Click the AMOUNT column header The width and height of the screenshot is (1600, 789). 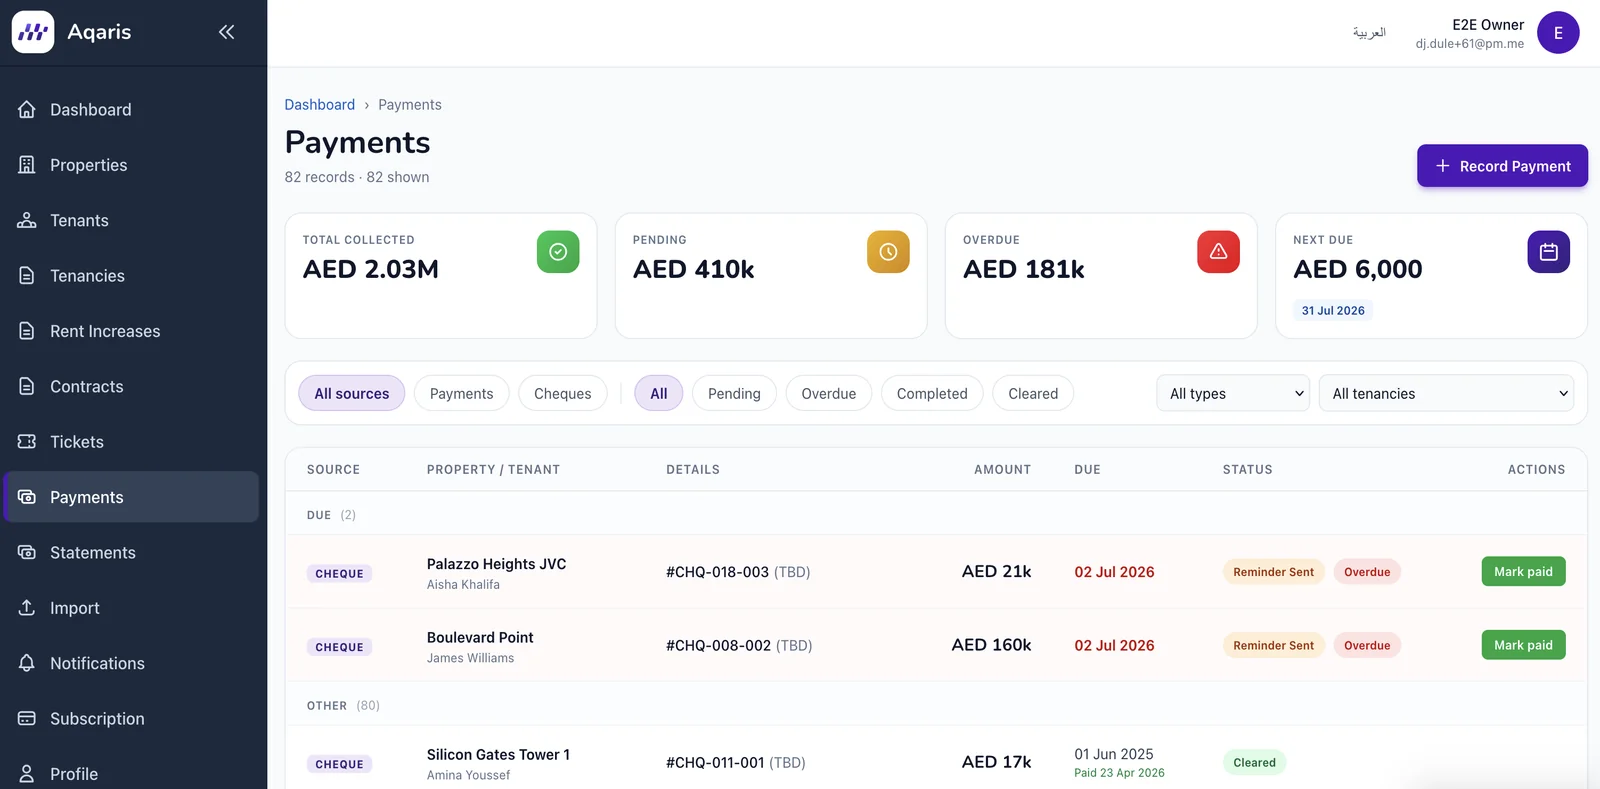[x=1002, y=469]
